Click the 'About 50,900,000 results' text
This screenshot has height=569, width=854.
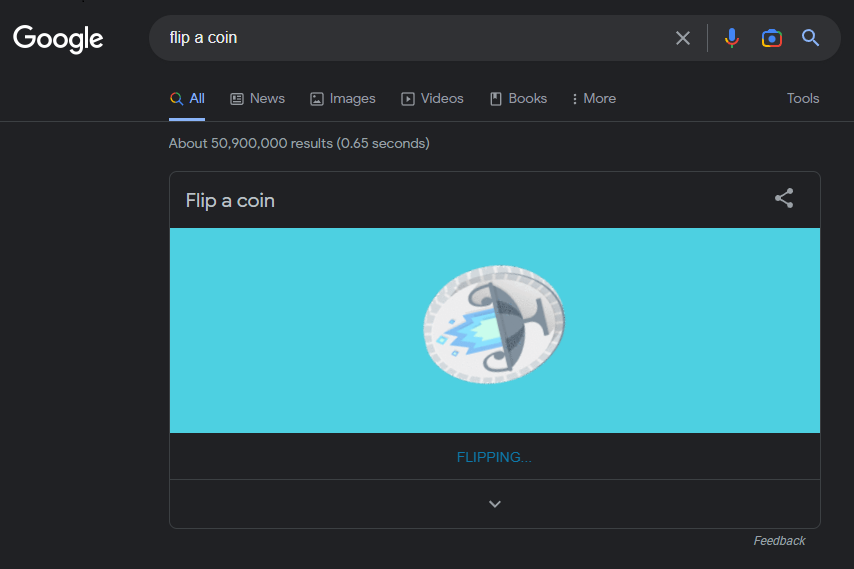299,143
